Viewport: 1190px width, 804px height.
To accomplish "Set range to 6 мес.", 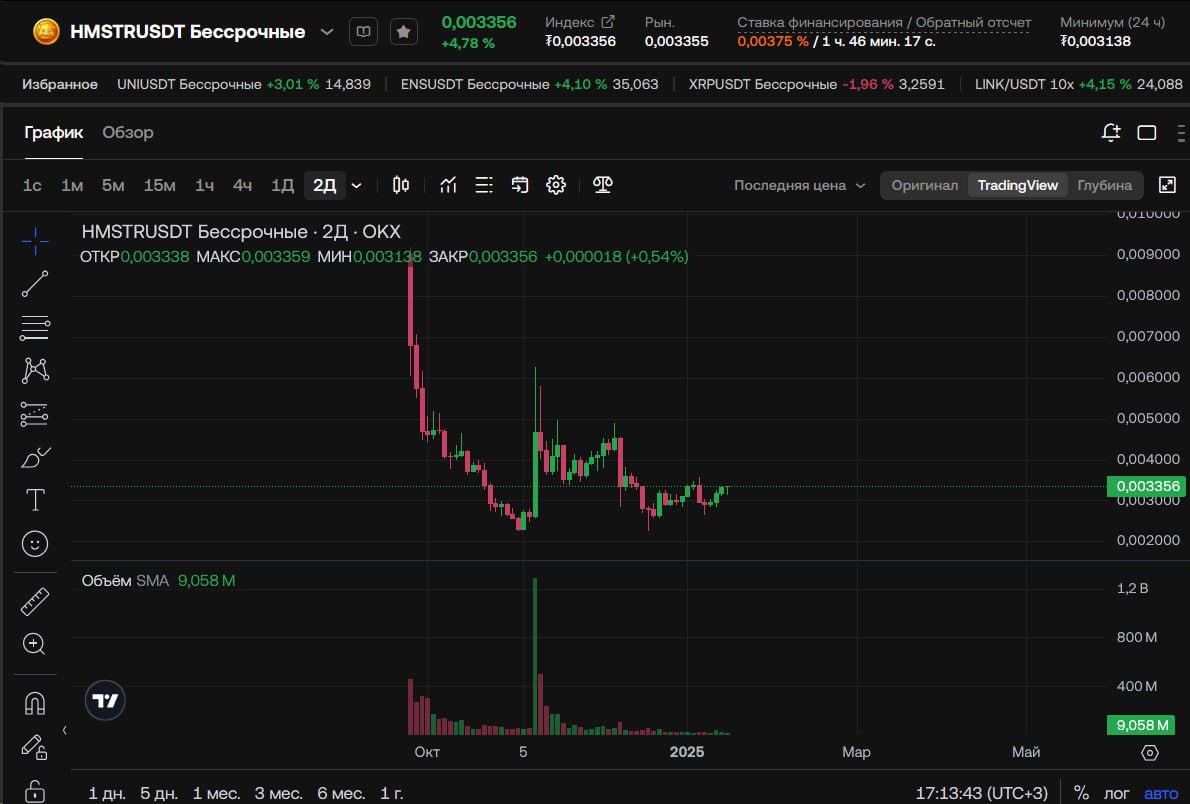I will click(x=341, y=793).
